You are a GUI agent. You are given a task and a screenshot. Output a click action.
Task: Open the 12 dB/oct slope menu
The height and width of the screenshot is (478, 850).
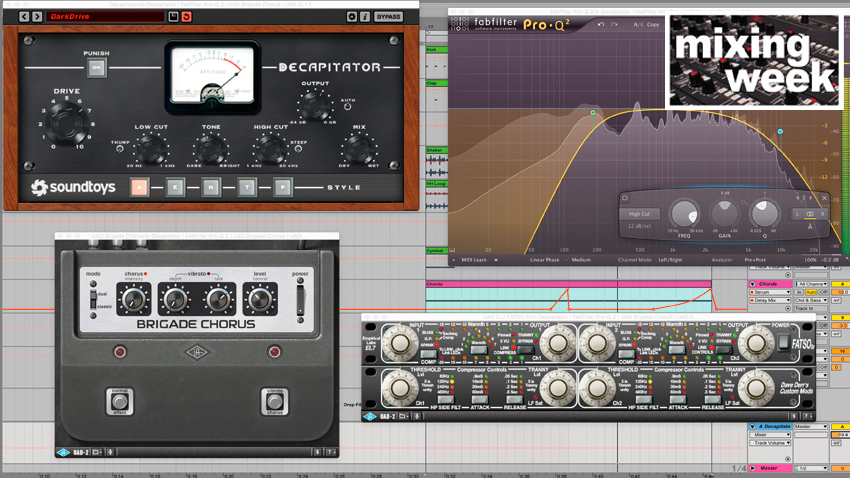tap(639, 226)
